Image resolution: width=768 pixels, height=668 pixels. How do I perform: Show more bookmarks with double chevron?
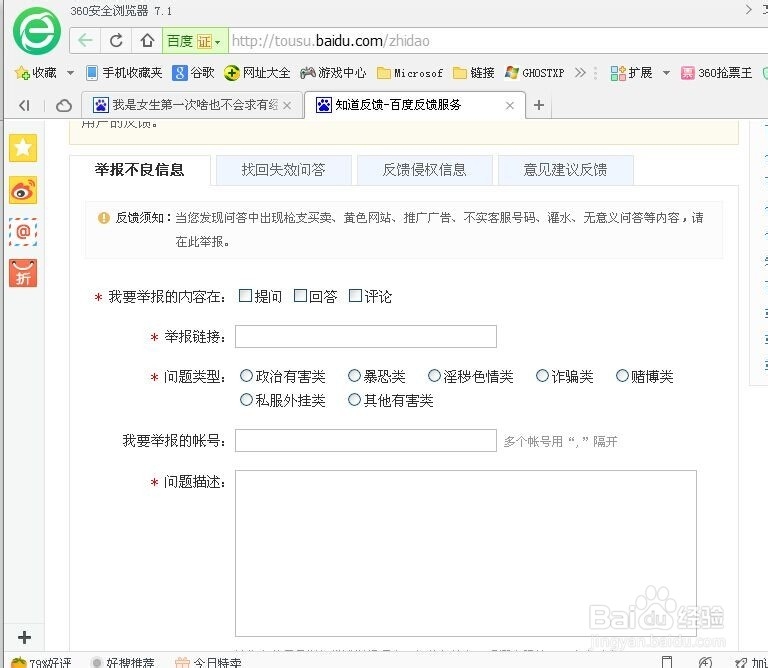pyautogui.click(x=580, y=73)
